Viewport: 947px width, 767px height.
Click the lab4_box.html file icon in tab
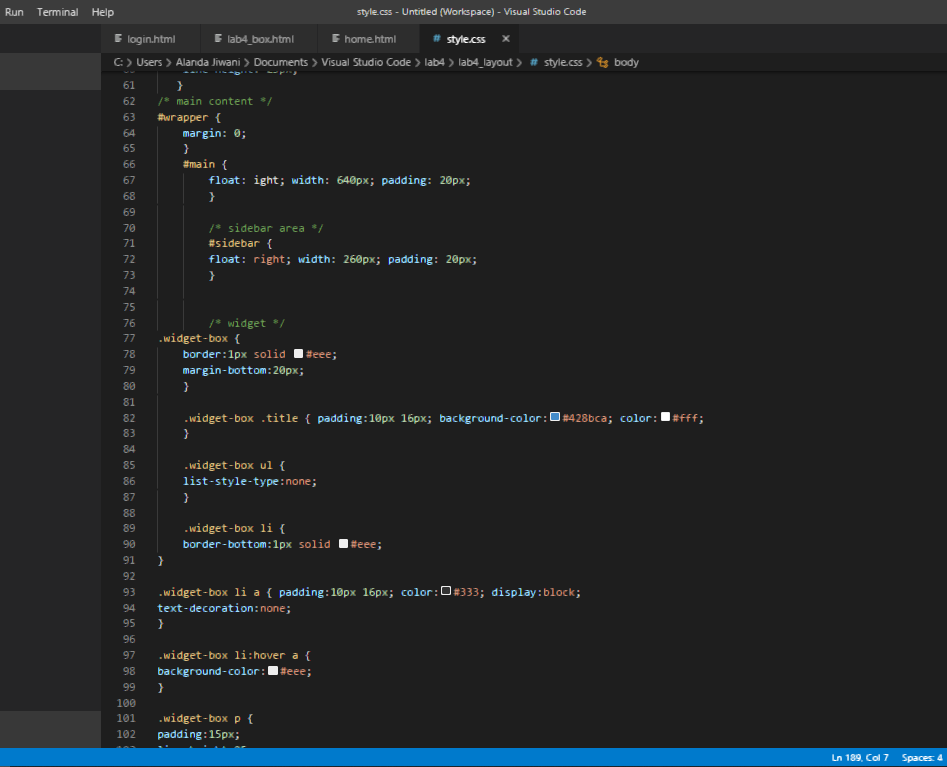click(x=218, y=39)
